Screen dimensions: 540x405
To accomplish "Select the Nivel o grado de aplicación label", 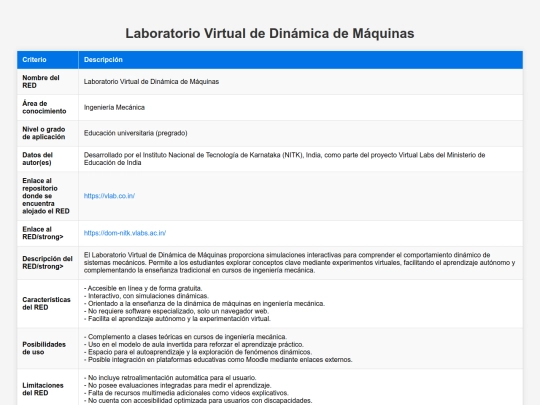I will point(44,133).
